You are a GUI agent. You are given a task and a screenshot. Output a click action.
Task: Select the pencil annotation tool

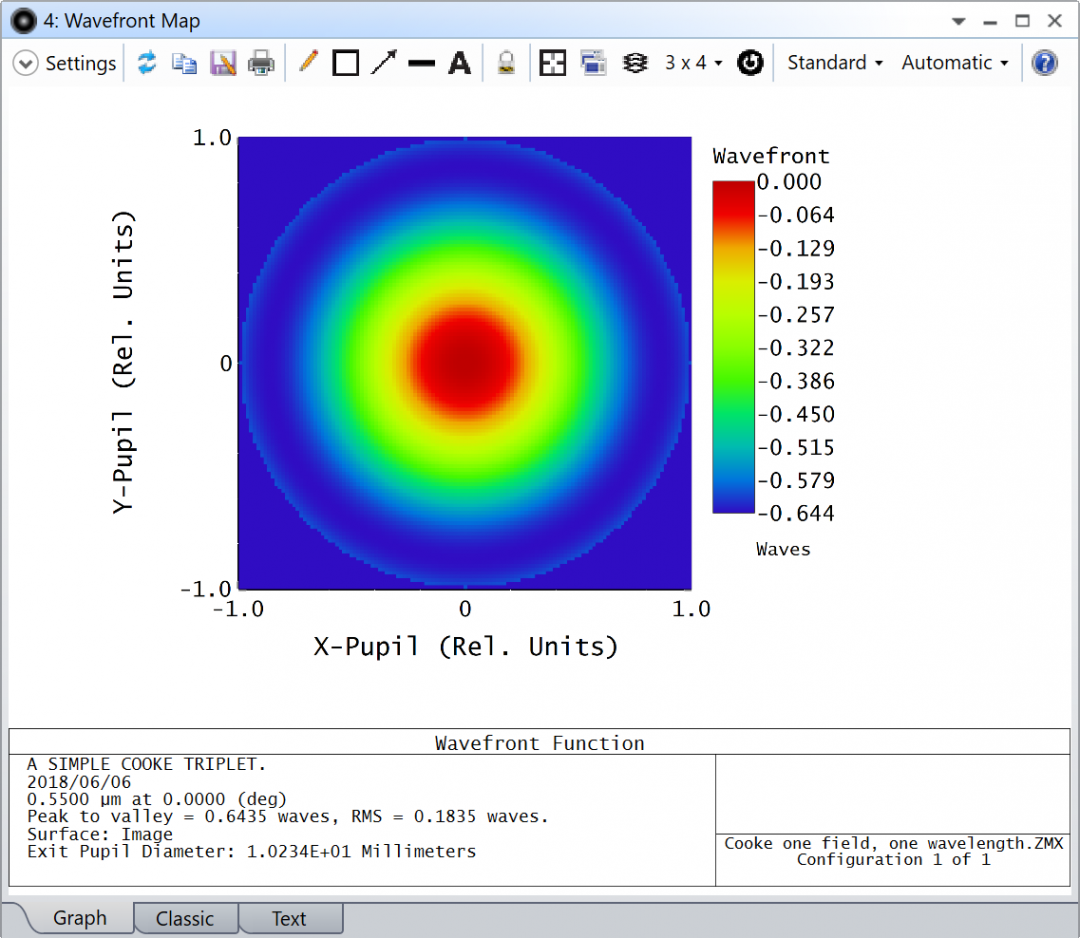click(308, 63)
